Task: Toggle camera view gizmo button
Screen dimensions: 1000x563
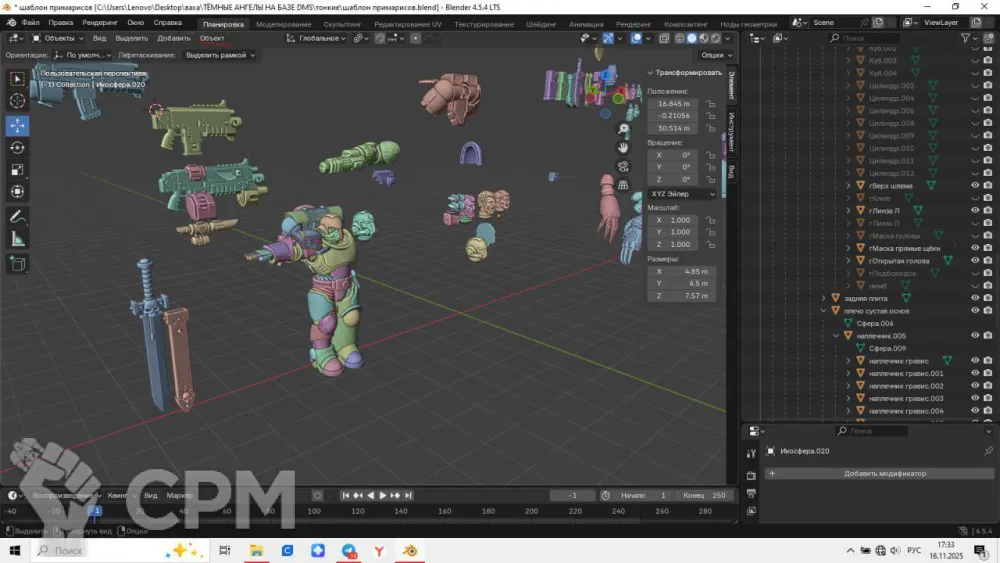Action: click(623, 166)
